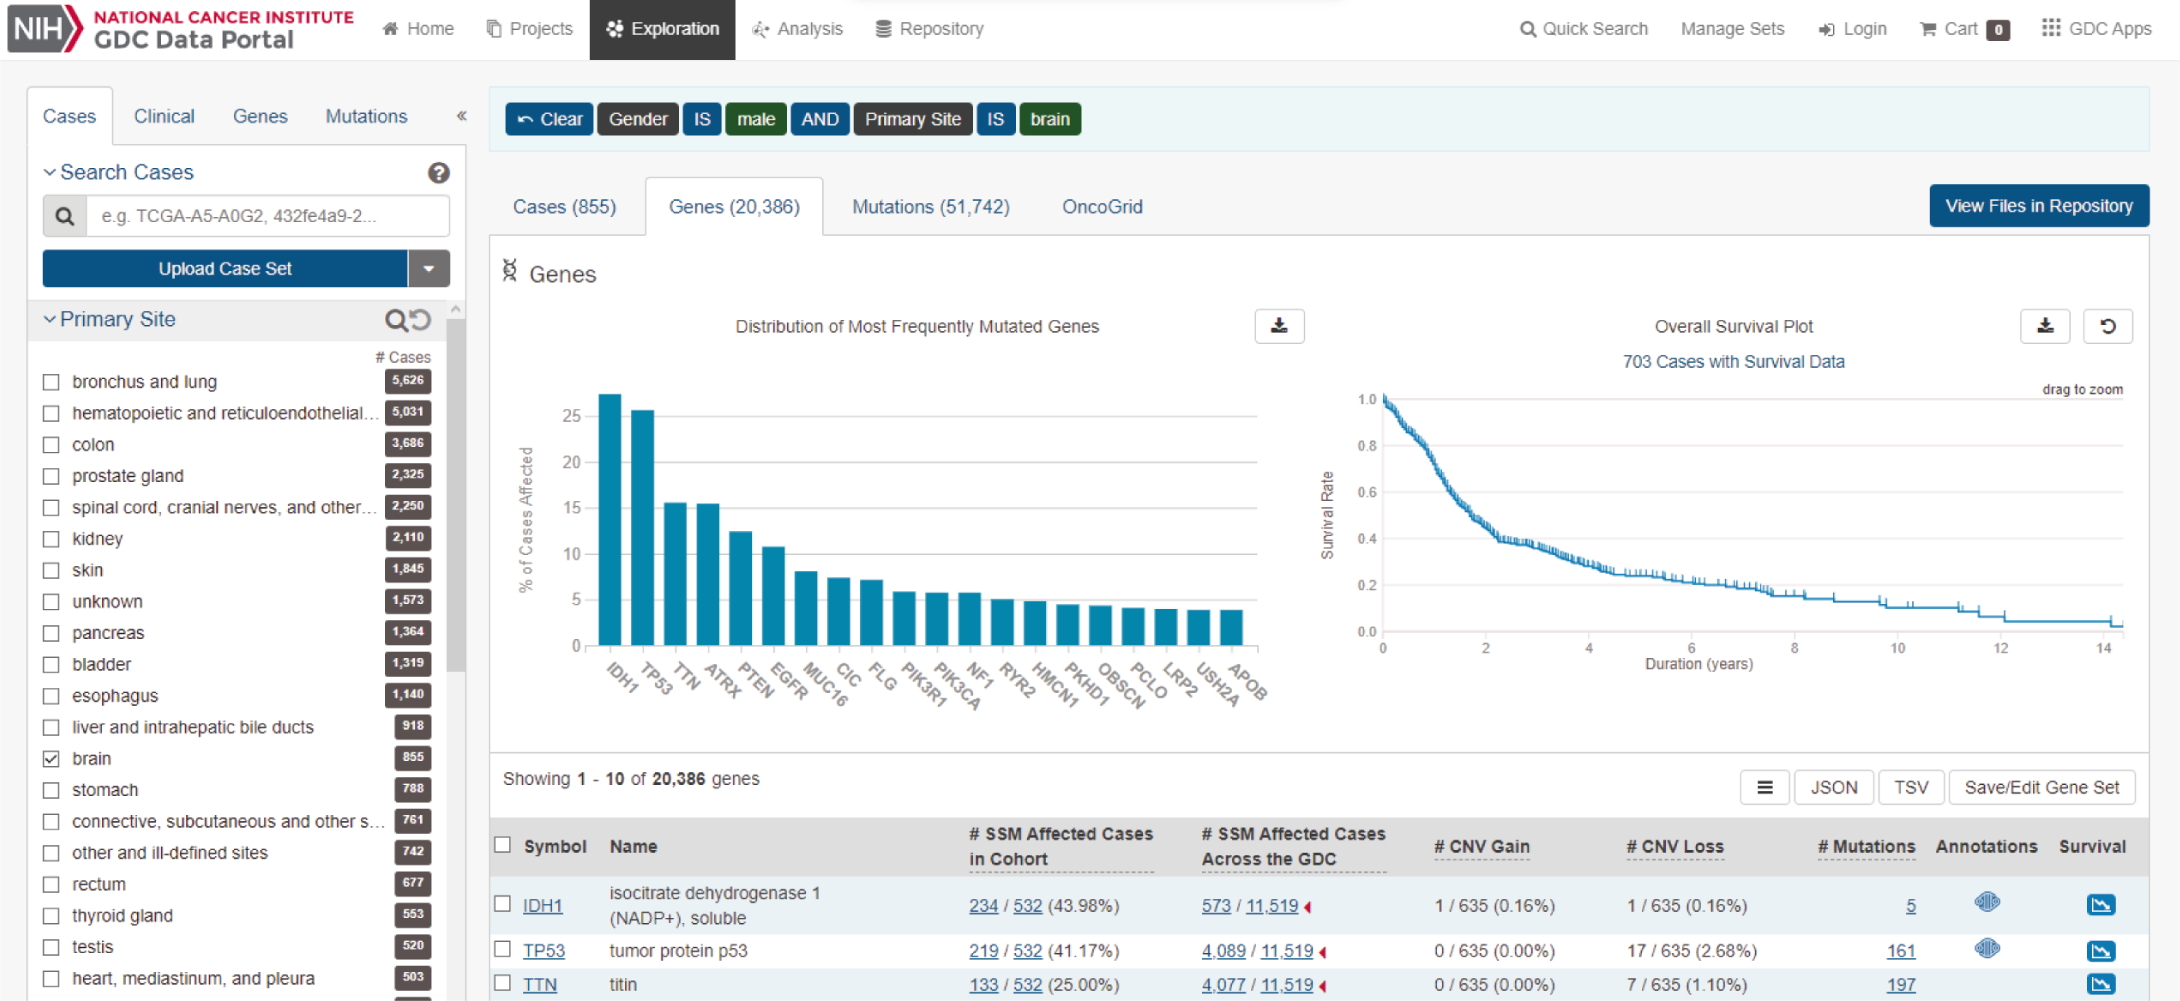Viewport: 2180px width, 1001px height.
Task: Open the Repository menu item
Action: click(x=929, y=29)
